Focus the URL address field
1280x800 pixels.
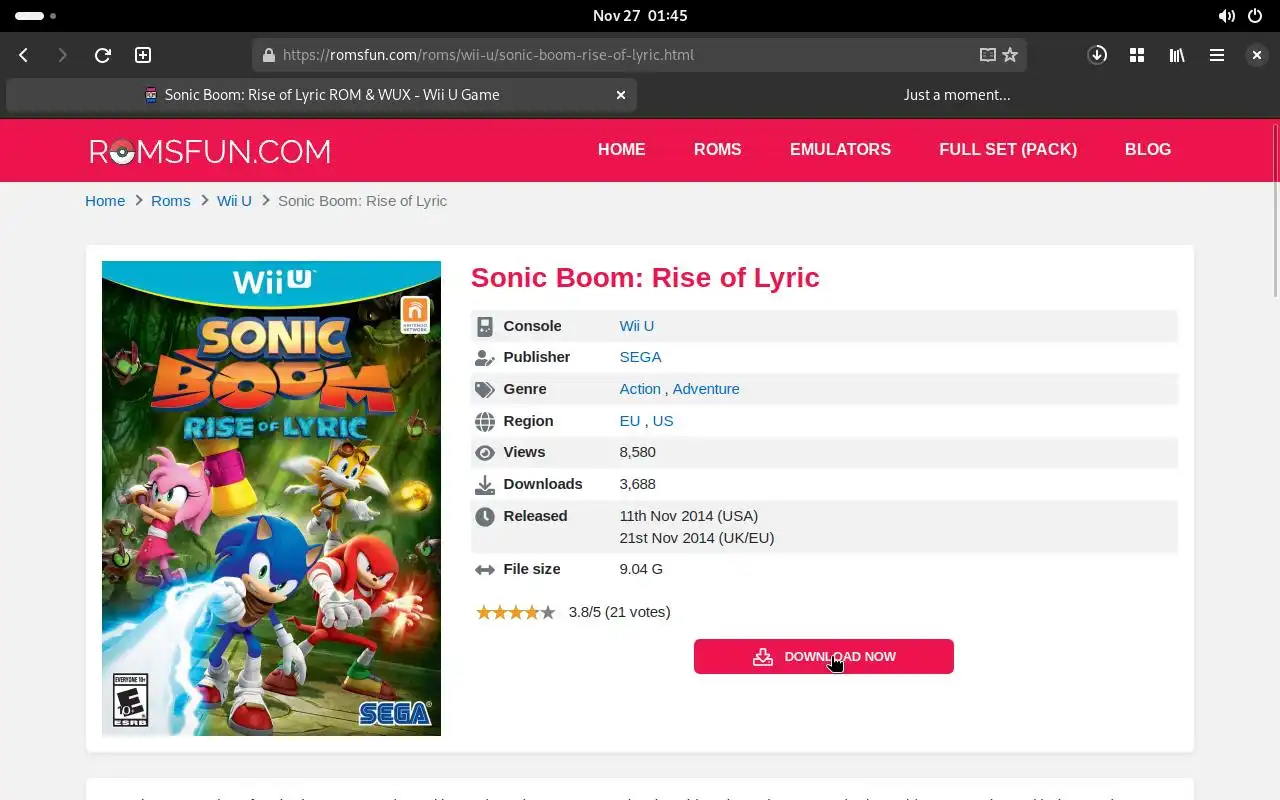coord(620,55)
